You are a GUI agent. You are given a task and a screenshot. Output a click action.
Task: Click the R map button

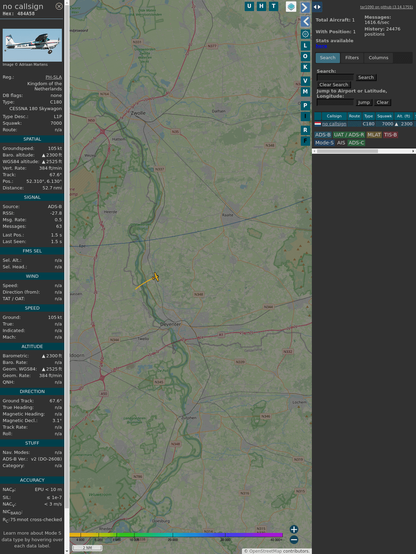(305, 130)
